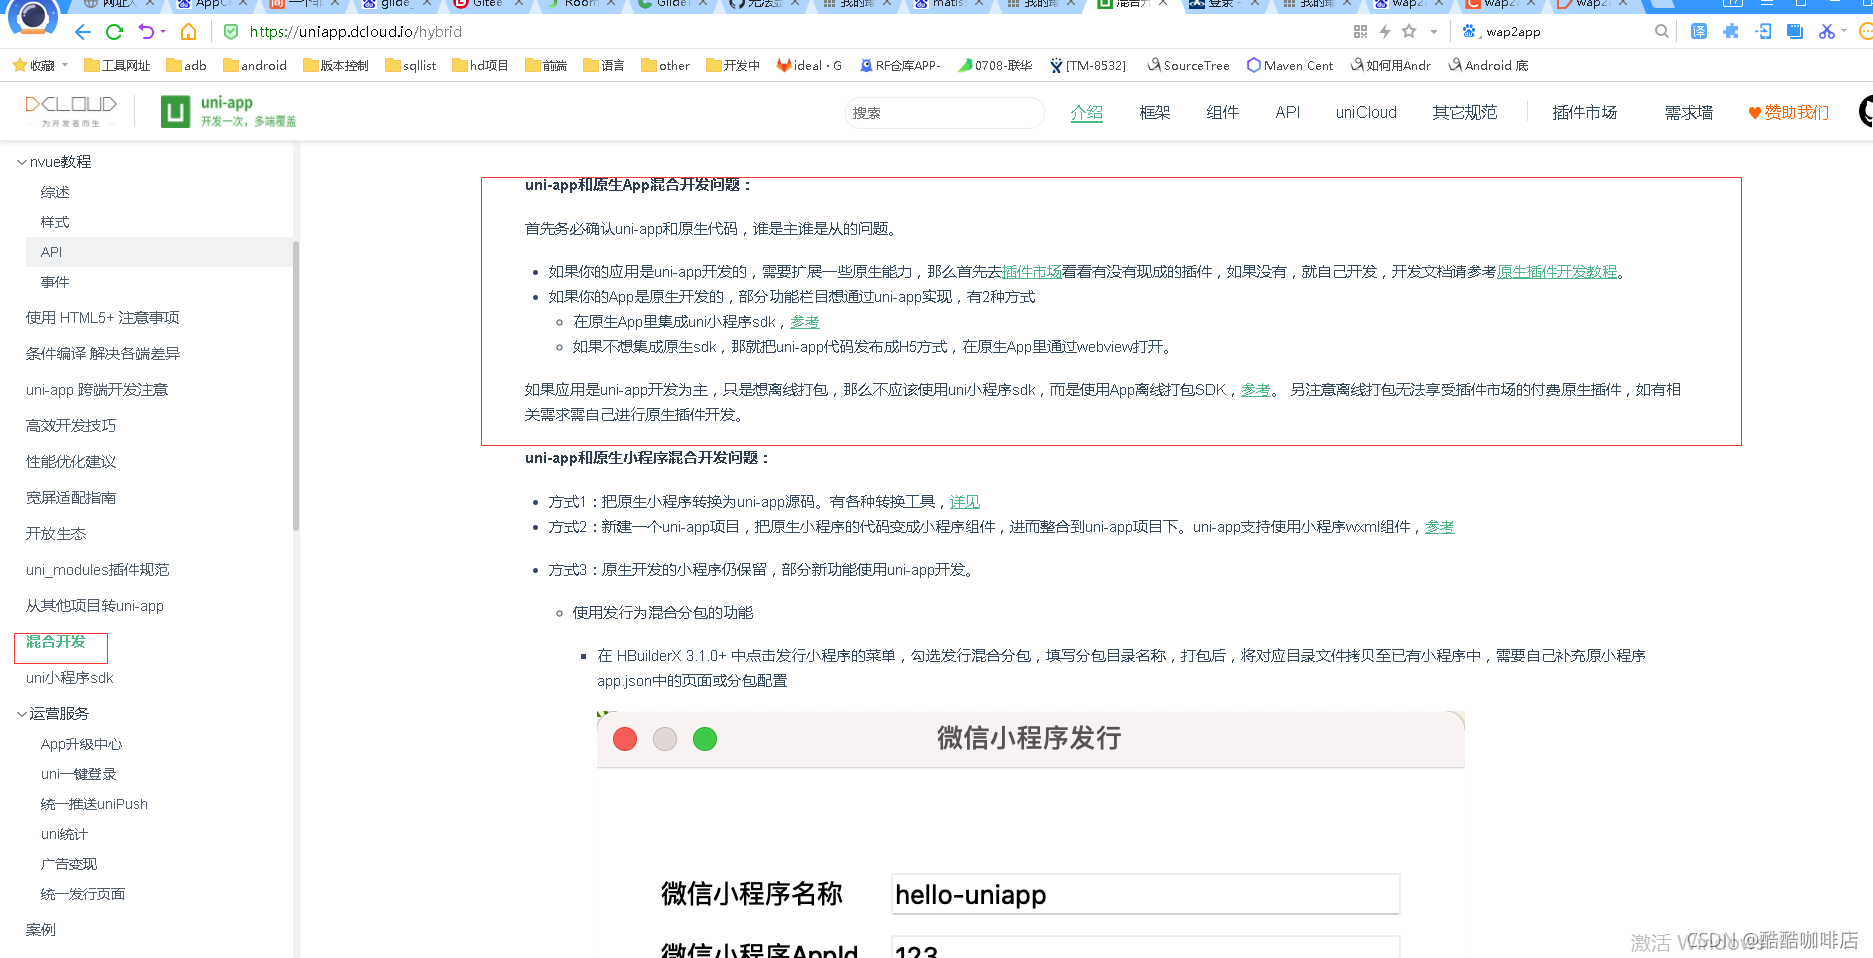
Task: Click the purple undo-close-tab arrow
Action: click(x=146, y=32)
